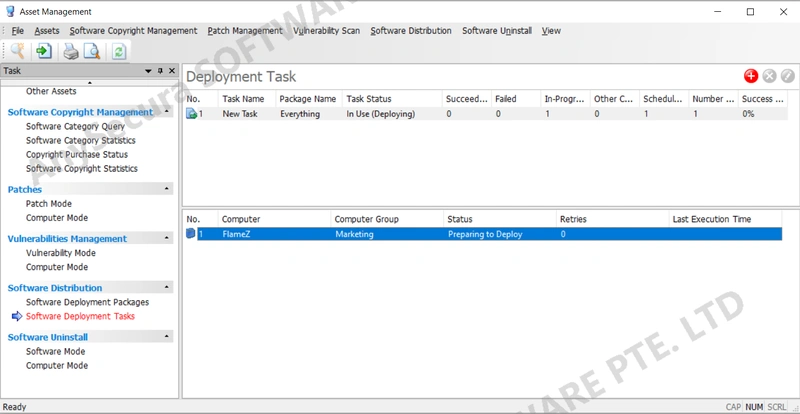Click the blue arrow beside Software Deployment Tasks
The image size is (800, 414).
point(17,316)
